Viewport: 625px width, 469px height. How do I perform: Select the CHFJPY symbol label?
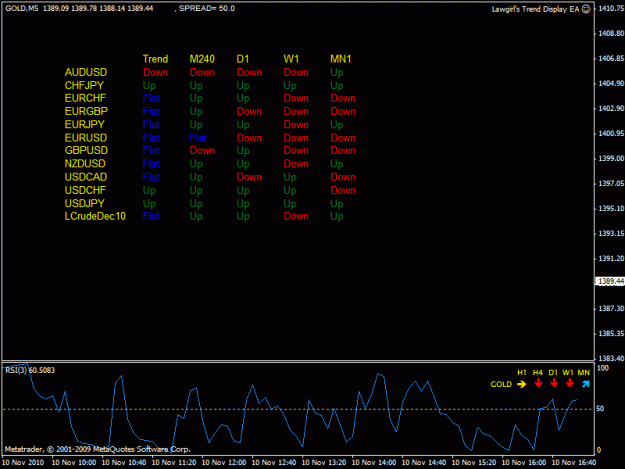coord(84,85)
